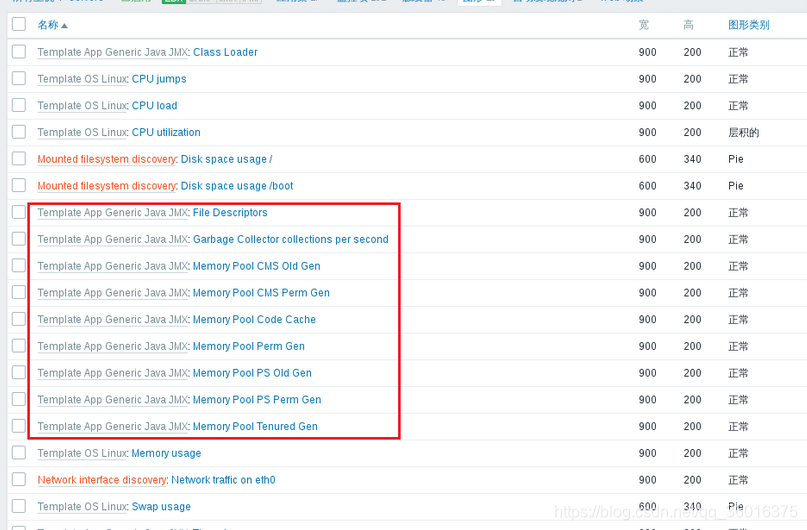Open Garbage Collector collections per second graph
Screen dimensions: 807x530
(x=291, y=239)
